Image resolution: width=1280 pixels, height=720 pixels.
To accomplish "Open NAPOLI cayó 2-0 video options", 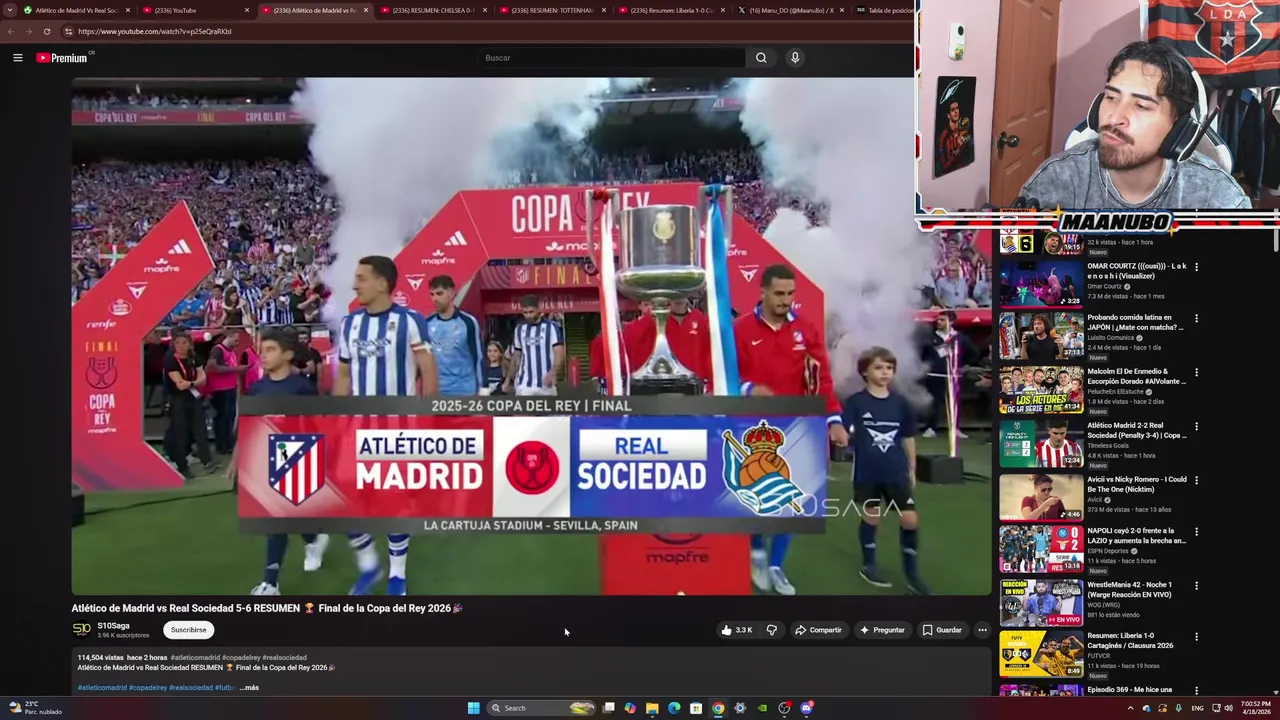I will (x=1196, y=532).
